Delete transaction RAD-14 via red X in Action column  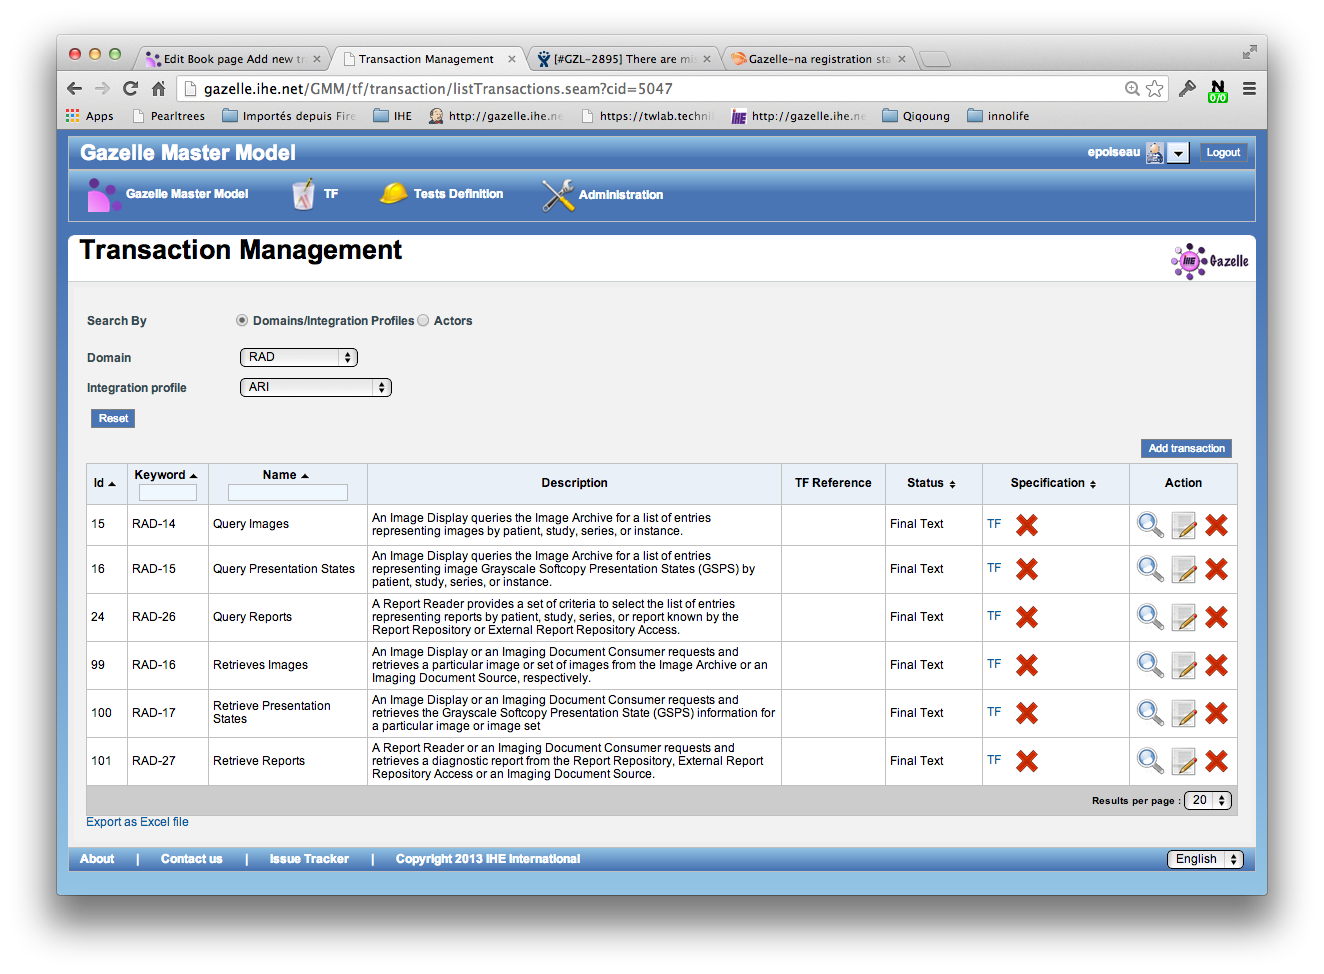[x=1216, y=525]
